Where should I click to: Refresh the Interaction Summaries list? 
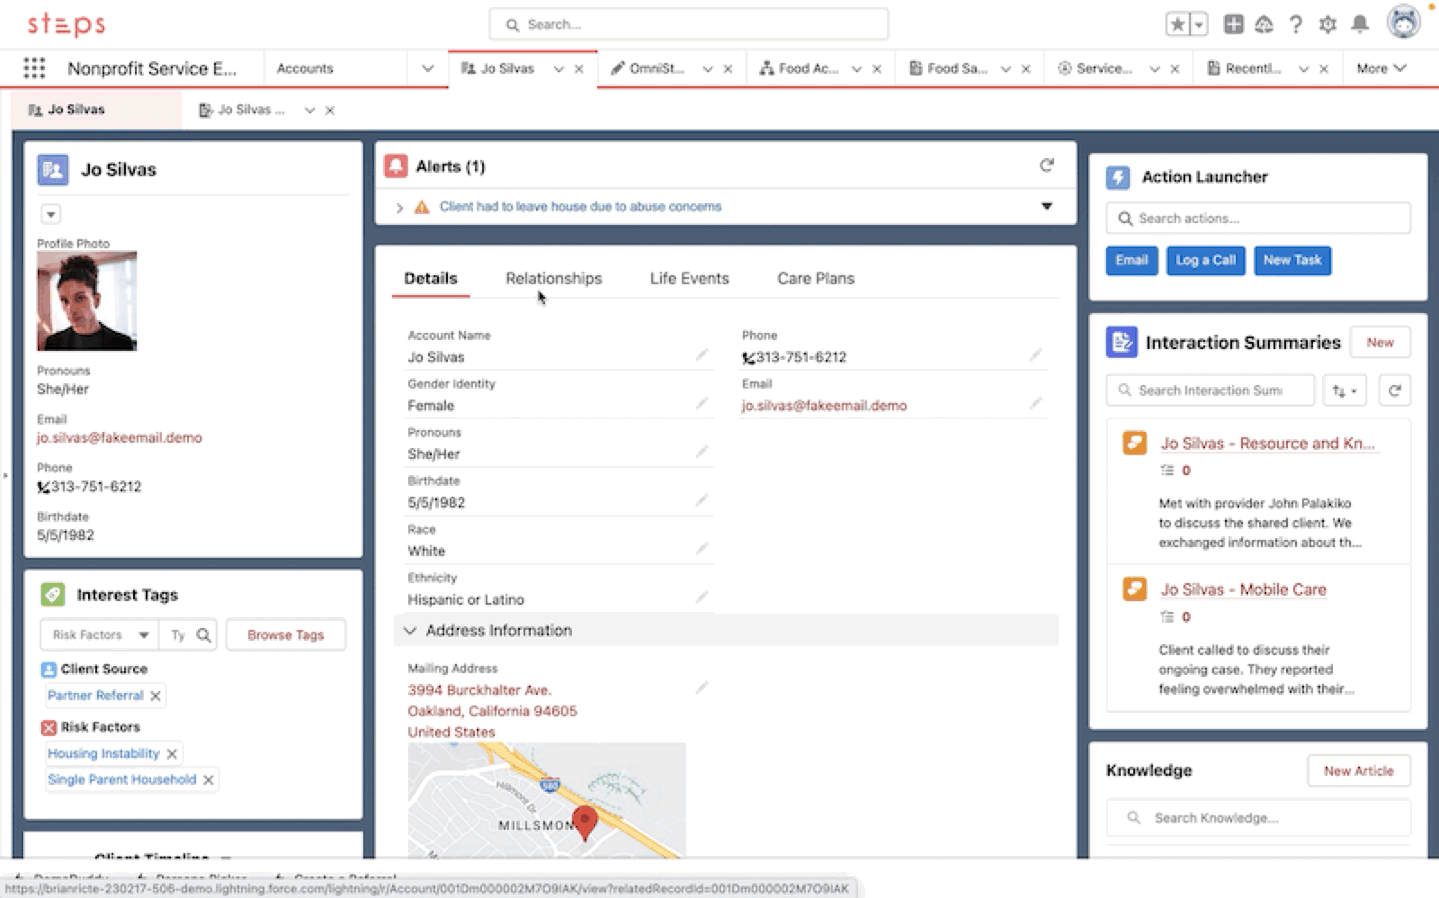1394,390
